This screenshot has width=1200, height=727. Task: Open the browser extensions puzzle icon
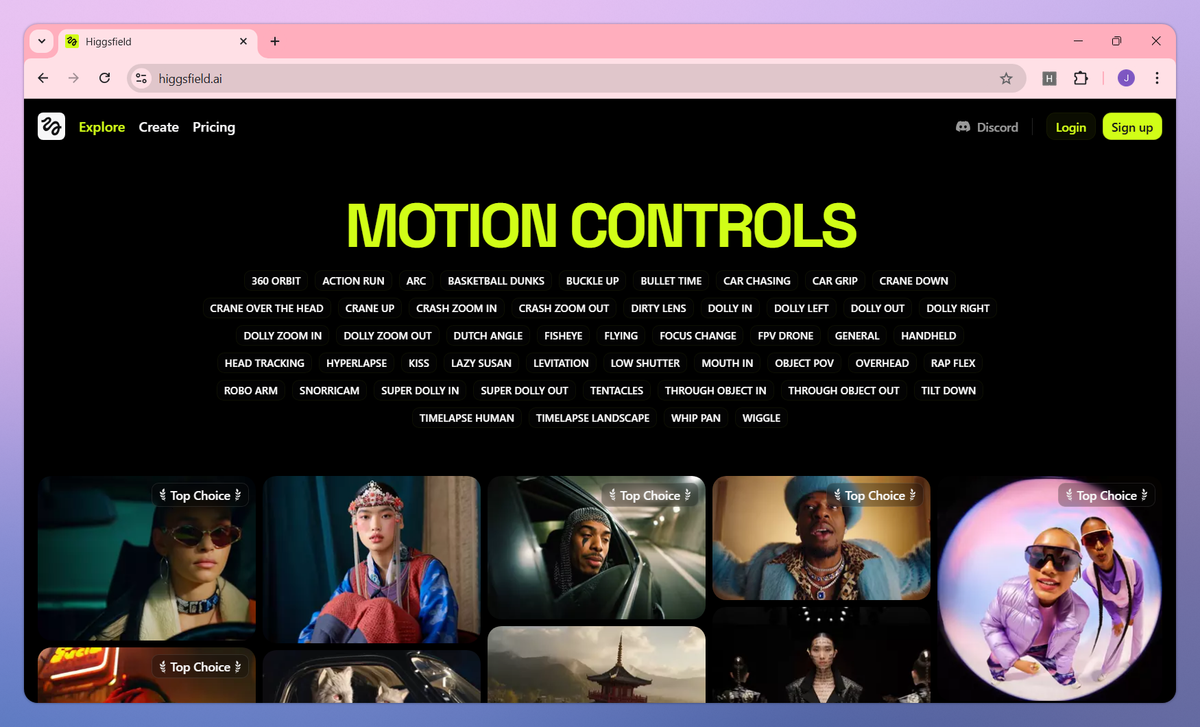(x=1083, y=77)
